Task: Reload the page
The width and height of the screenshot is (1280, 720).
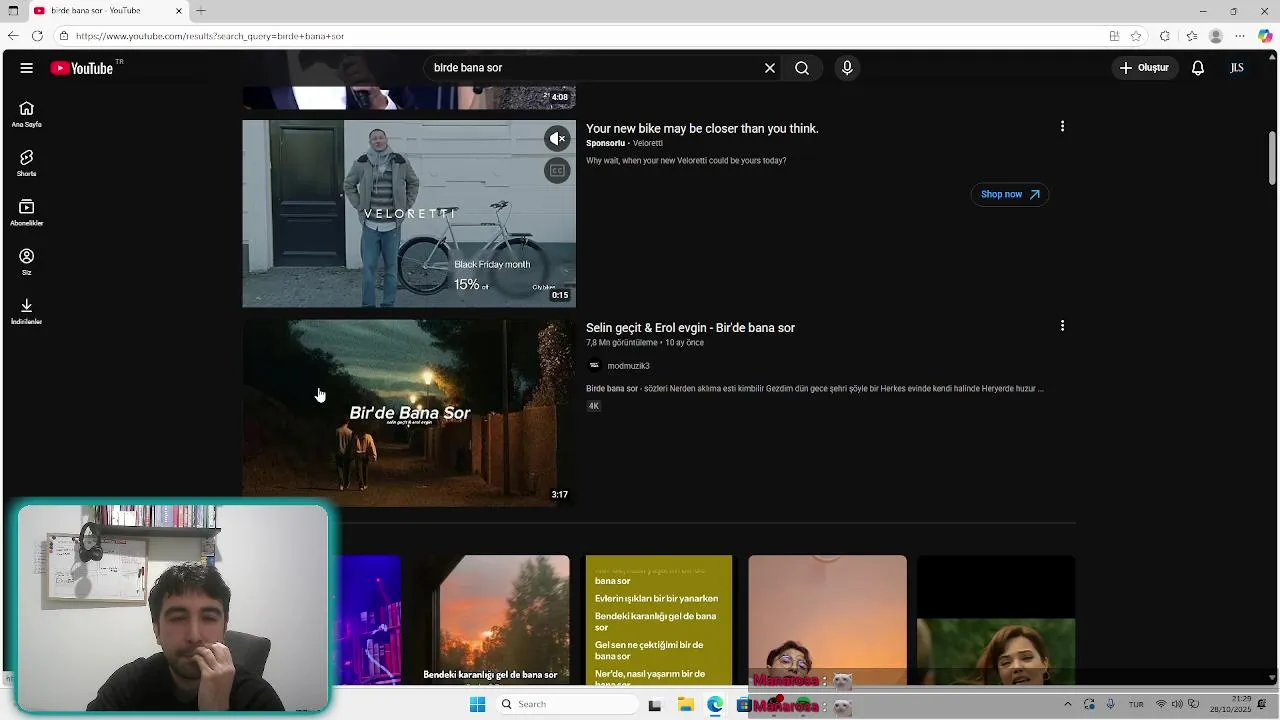Action: [37, 36]
